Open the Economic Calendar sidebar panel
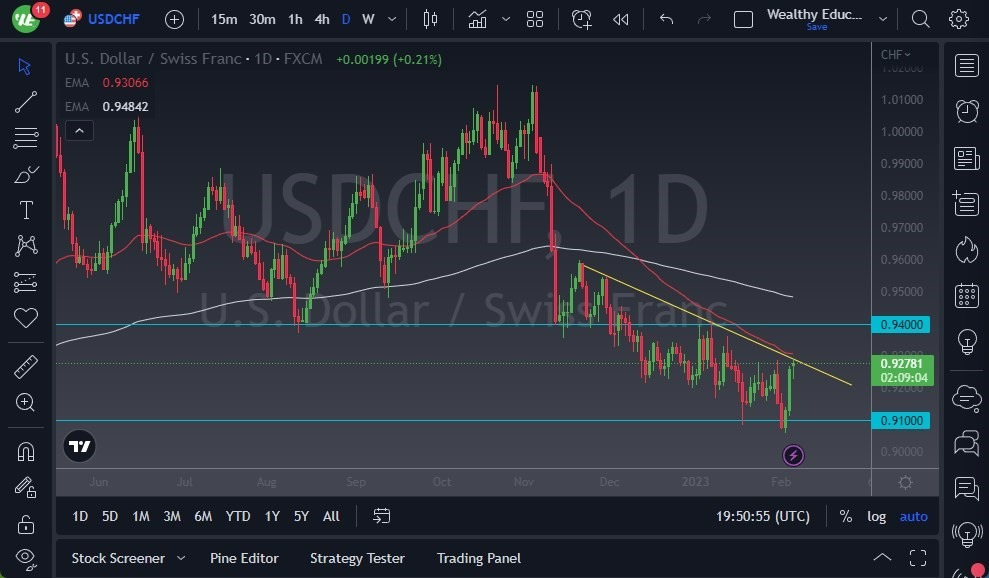This screenshot has width=989, height=578. [966, 296]
